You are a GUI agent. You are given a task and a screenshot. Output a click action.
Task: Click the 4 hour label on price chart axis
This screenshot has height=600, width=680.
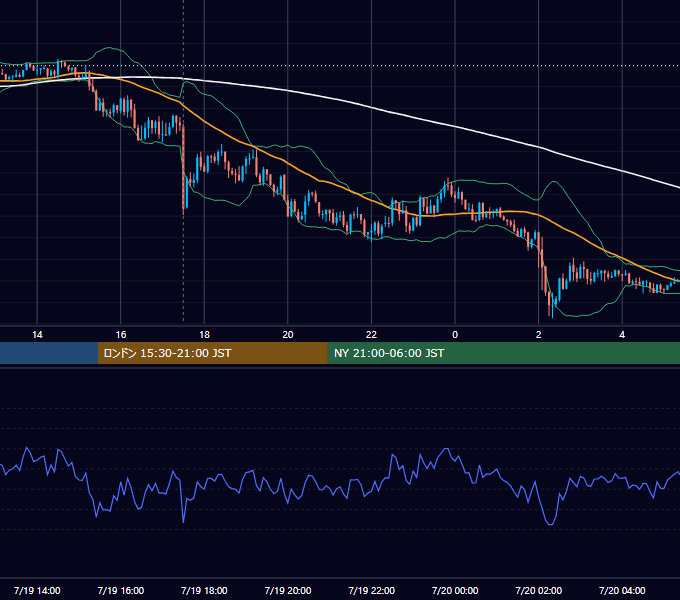[622, 335]
